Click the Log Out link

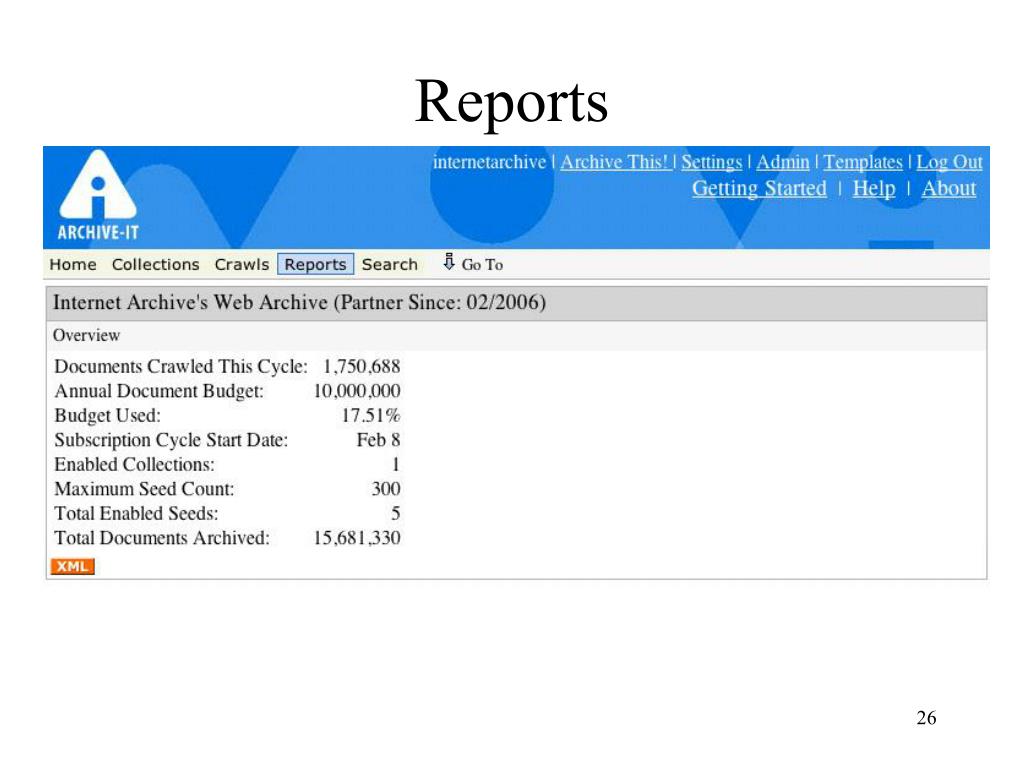point(949,162)
